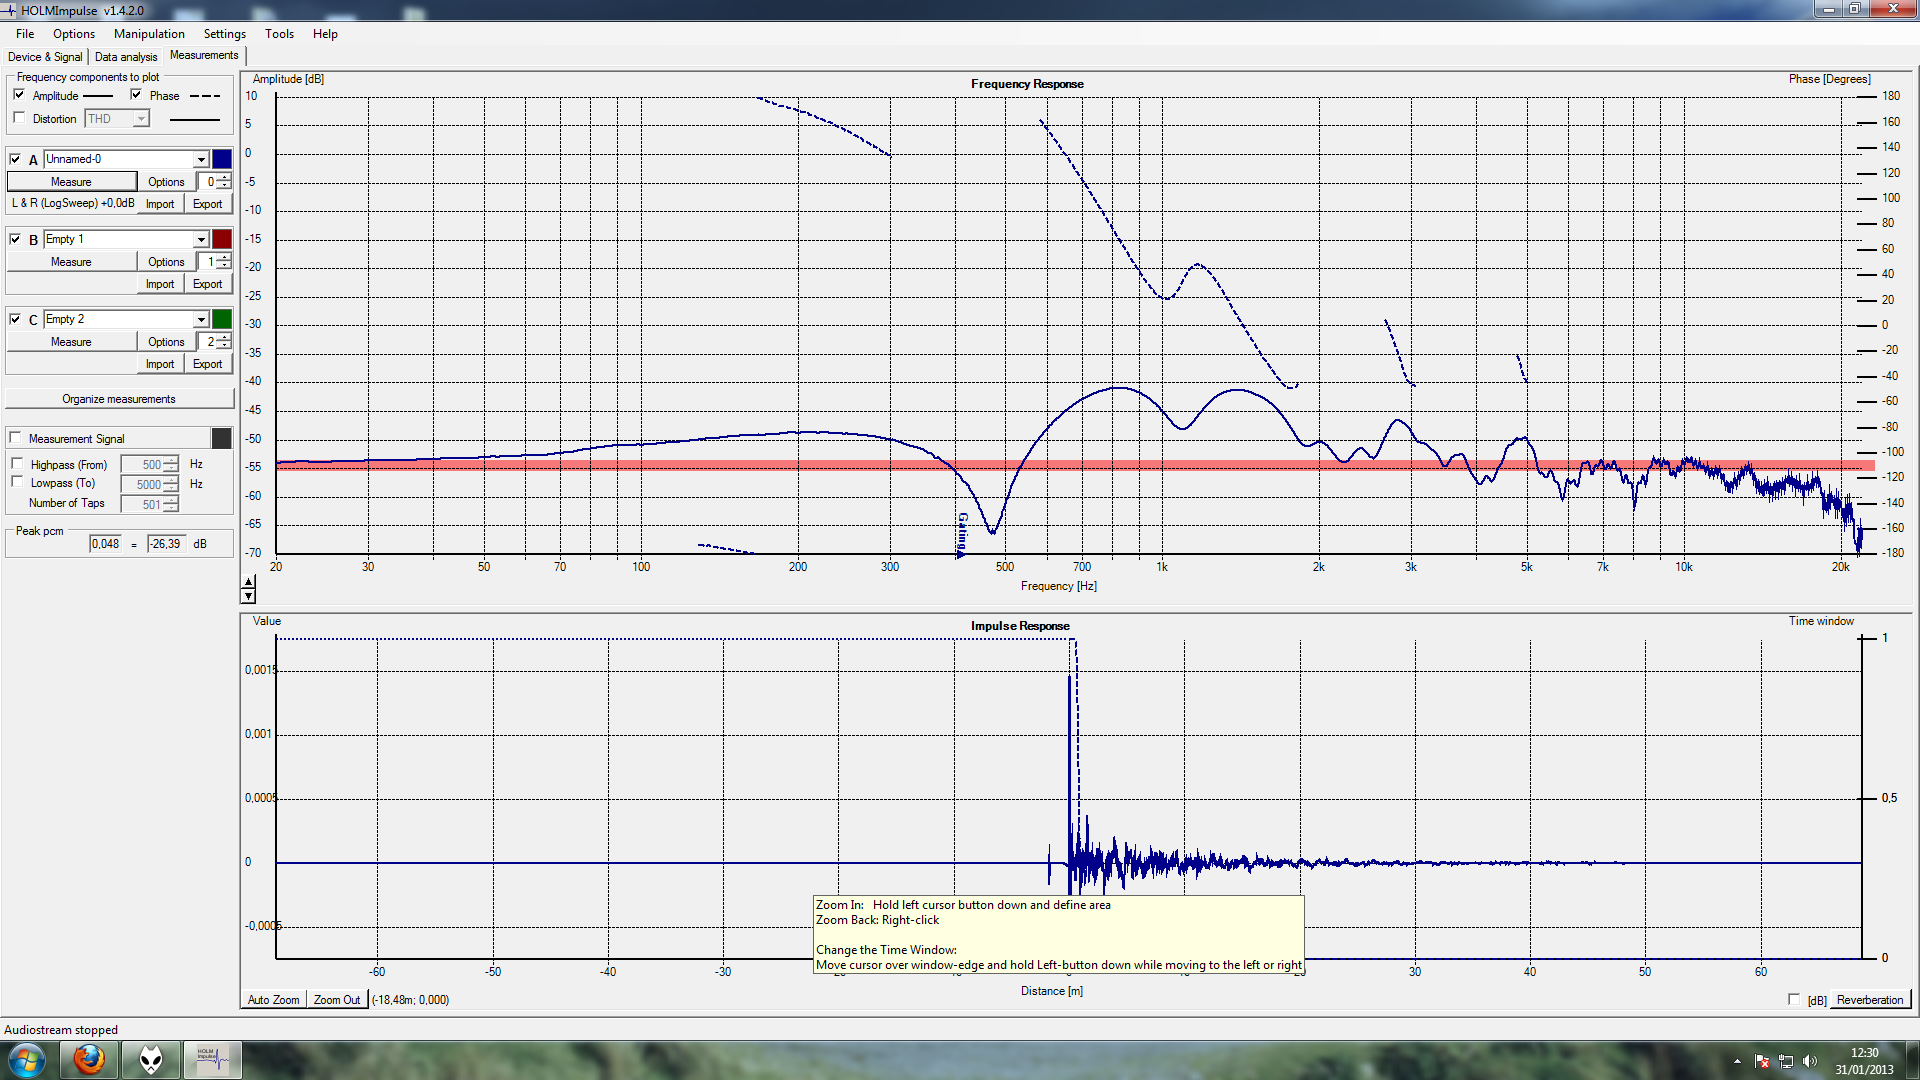Screen dimensions: 1920x1080
Task: Import data into measurement B
Action: [160, 284]
